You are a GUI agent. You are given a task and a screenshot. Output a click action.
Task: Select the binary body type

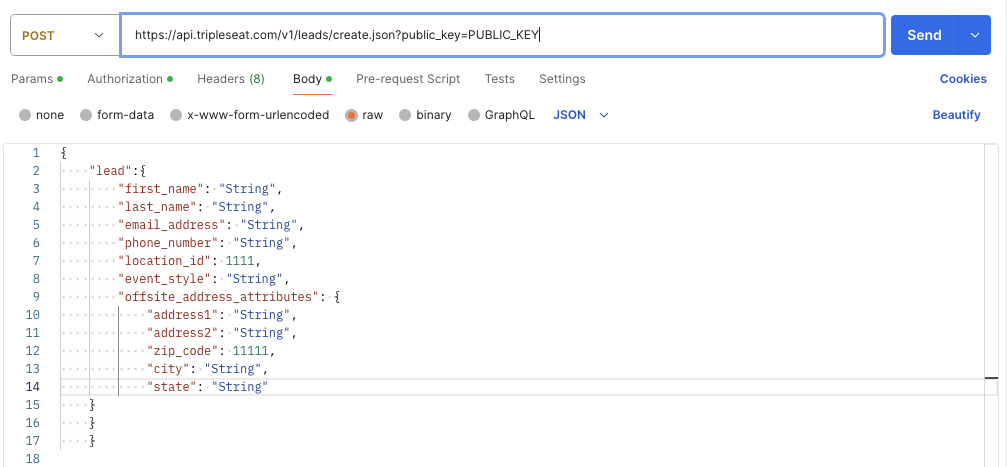[x=405, y=116]
